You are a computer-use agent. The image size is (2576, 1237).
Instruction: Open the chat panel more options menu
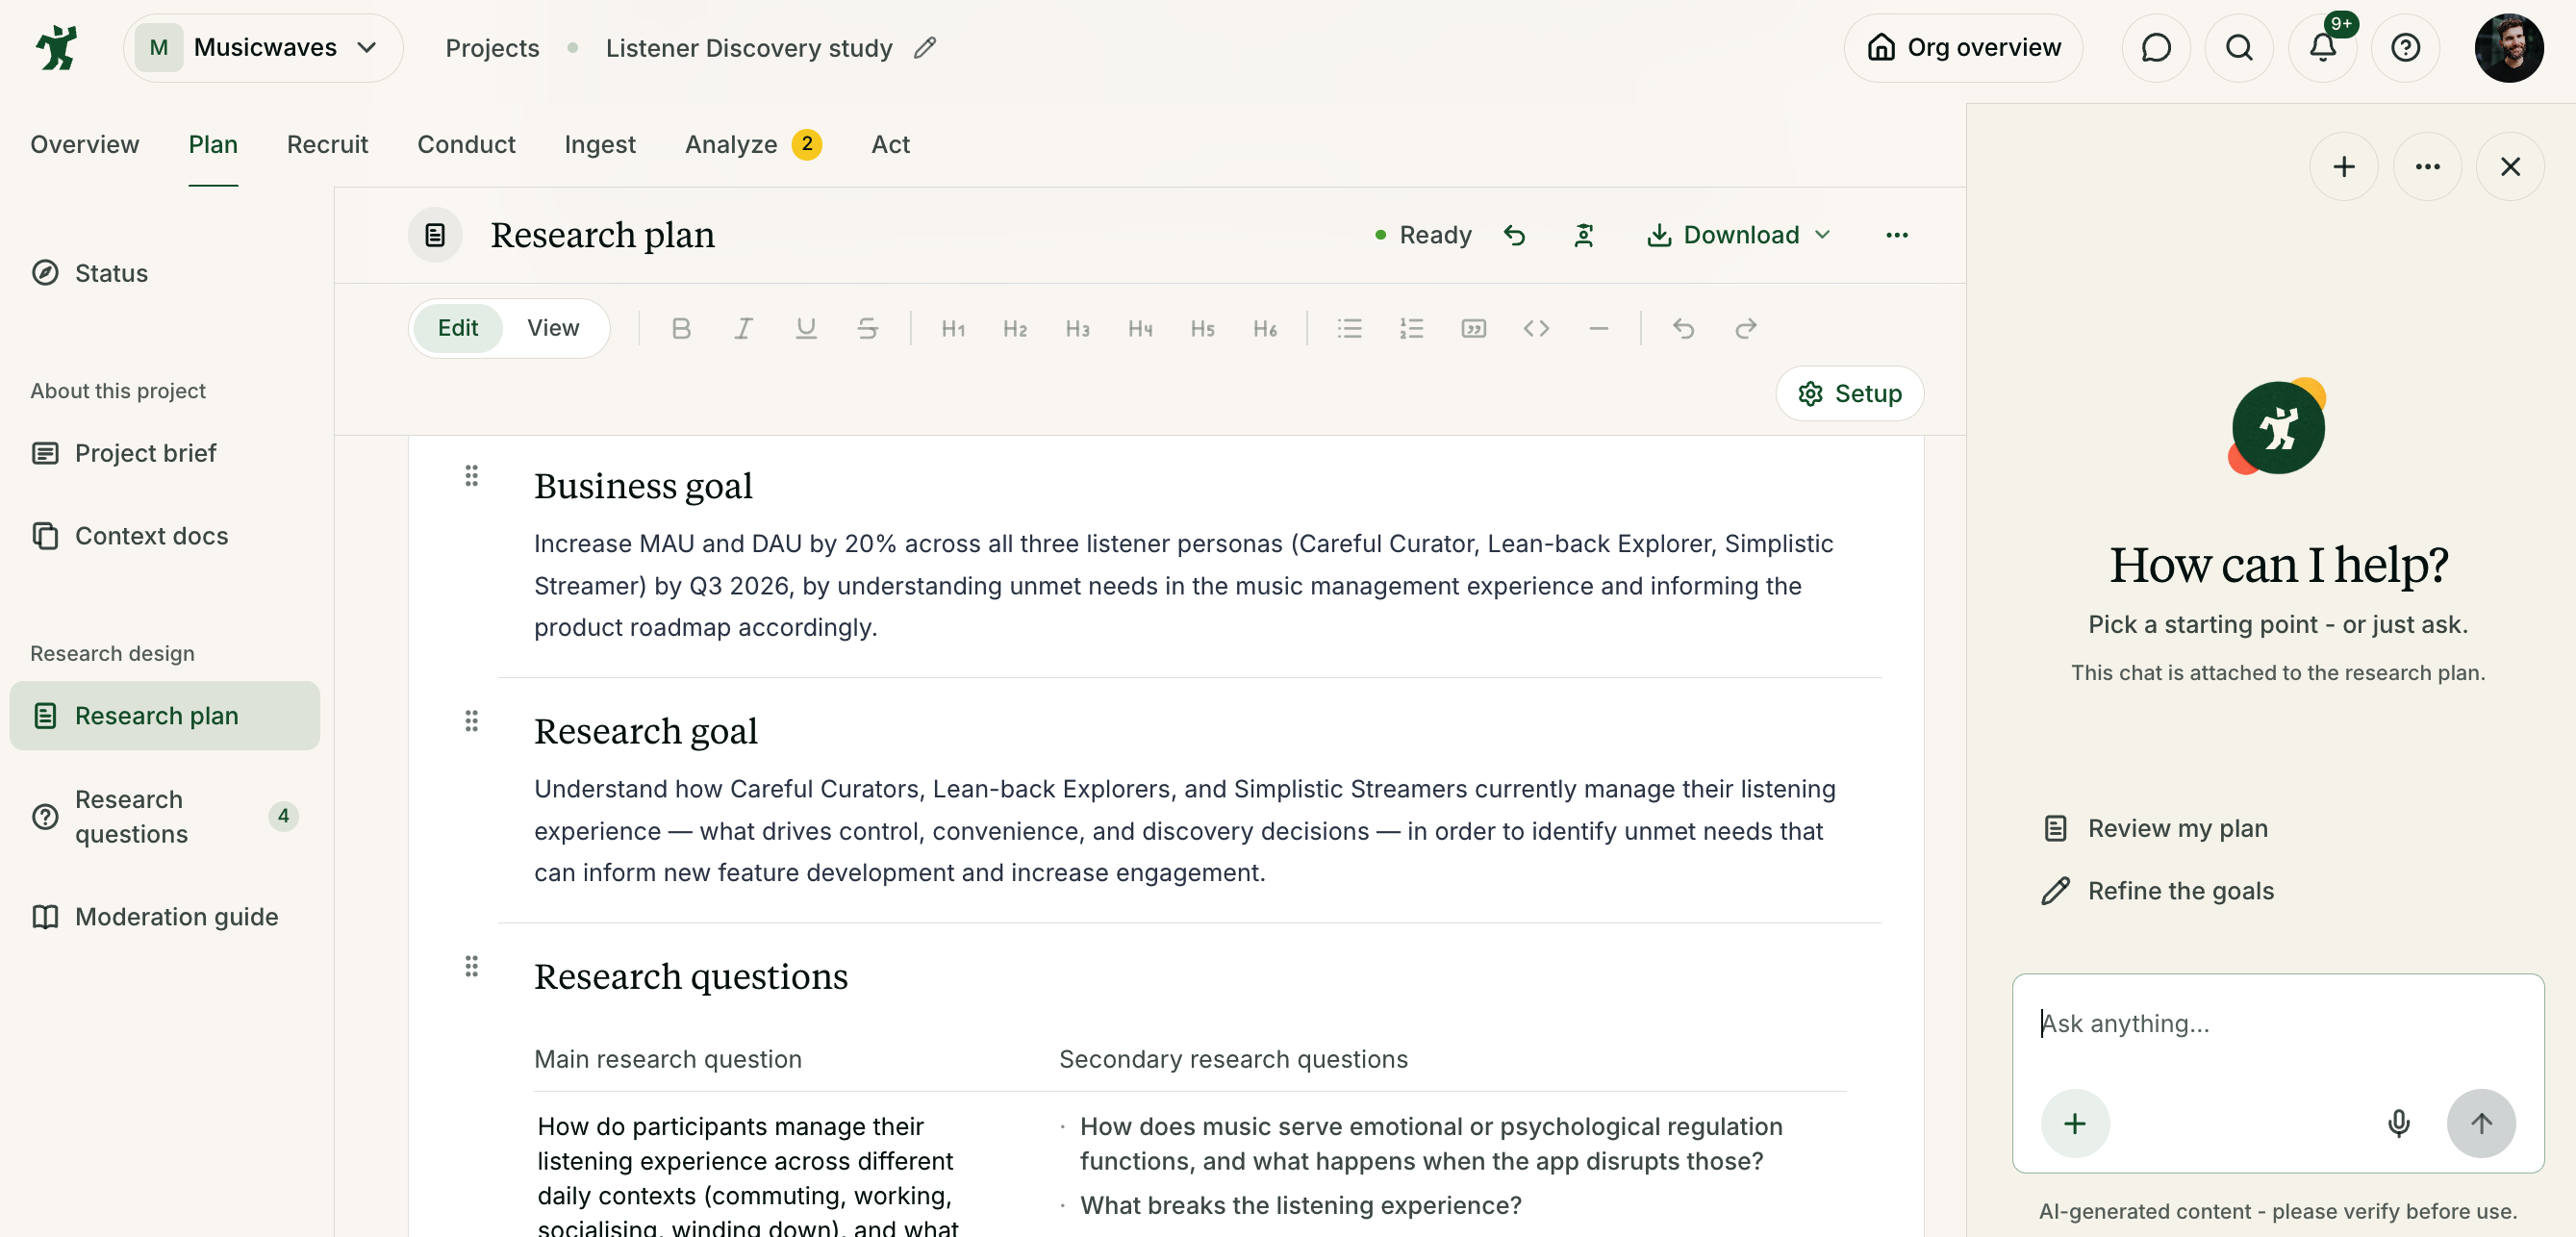[2428, 166]
